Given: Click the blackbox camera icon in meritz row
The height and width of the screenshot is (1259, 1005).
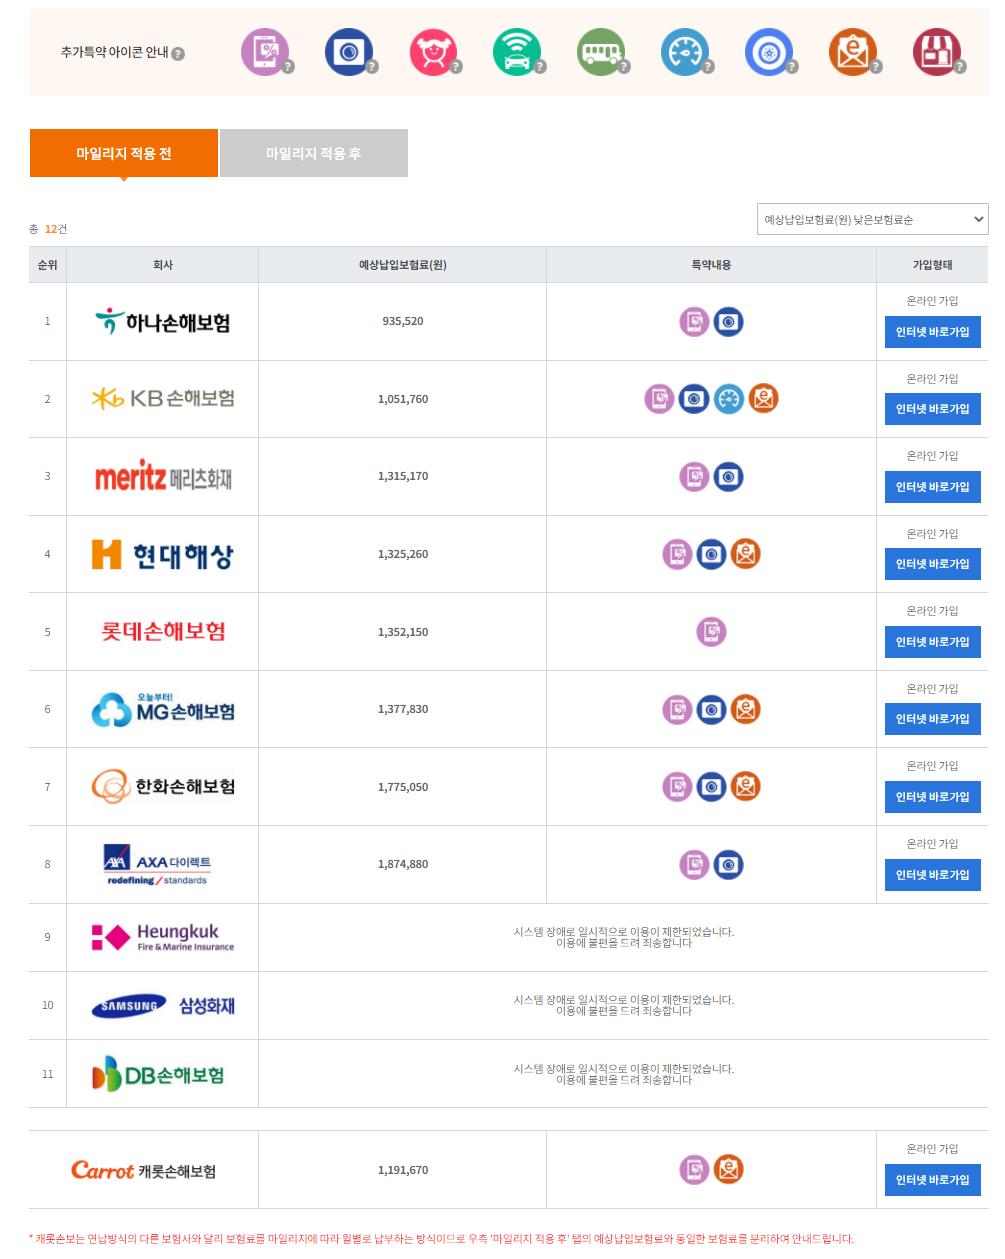Looking at the screenshot, I should point(728,477).
